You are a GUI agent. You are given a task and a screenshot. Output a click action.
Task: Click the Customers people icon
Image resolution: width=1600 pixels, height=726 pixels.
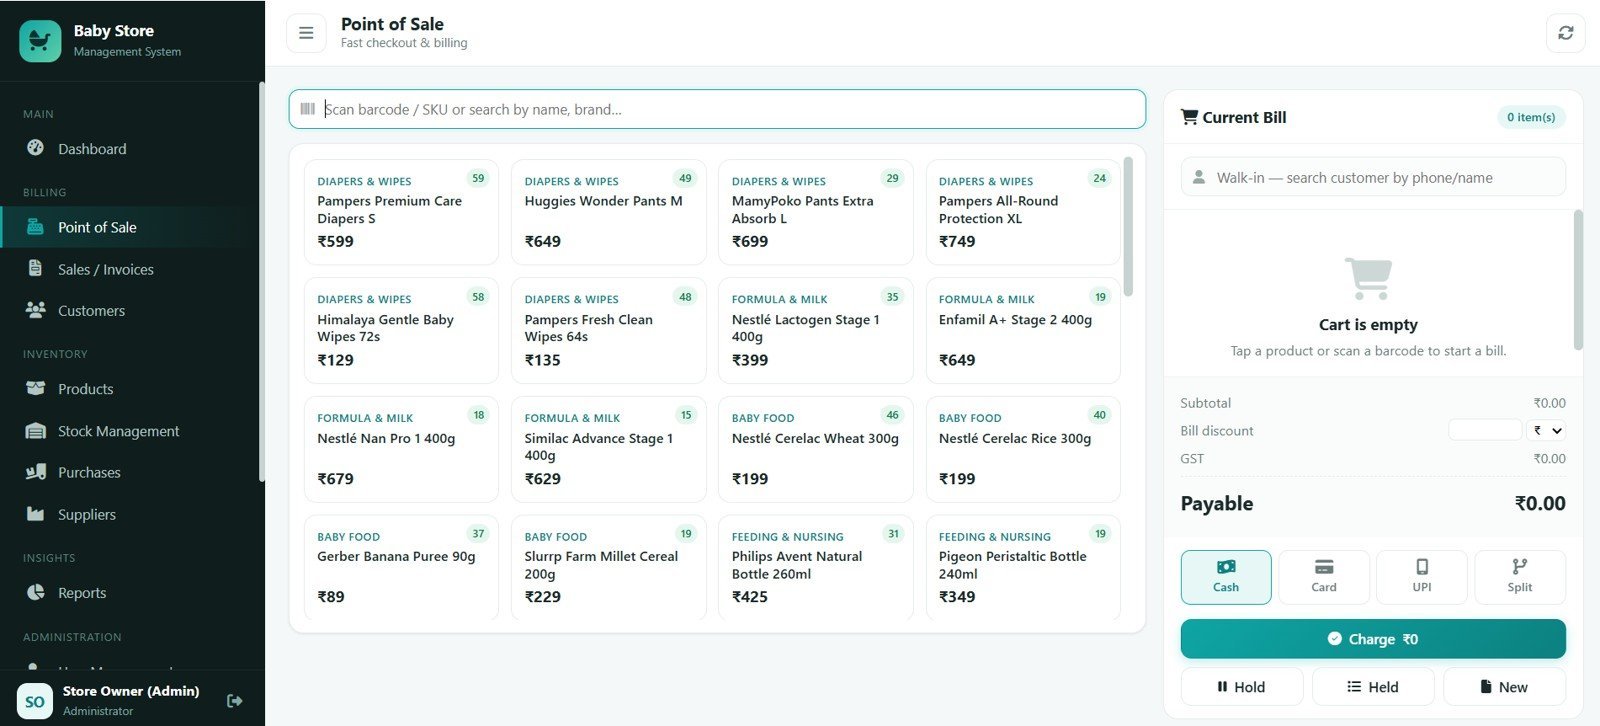pyautogui.click(x=35, y=310)
